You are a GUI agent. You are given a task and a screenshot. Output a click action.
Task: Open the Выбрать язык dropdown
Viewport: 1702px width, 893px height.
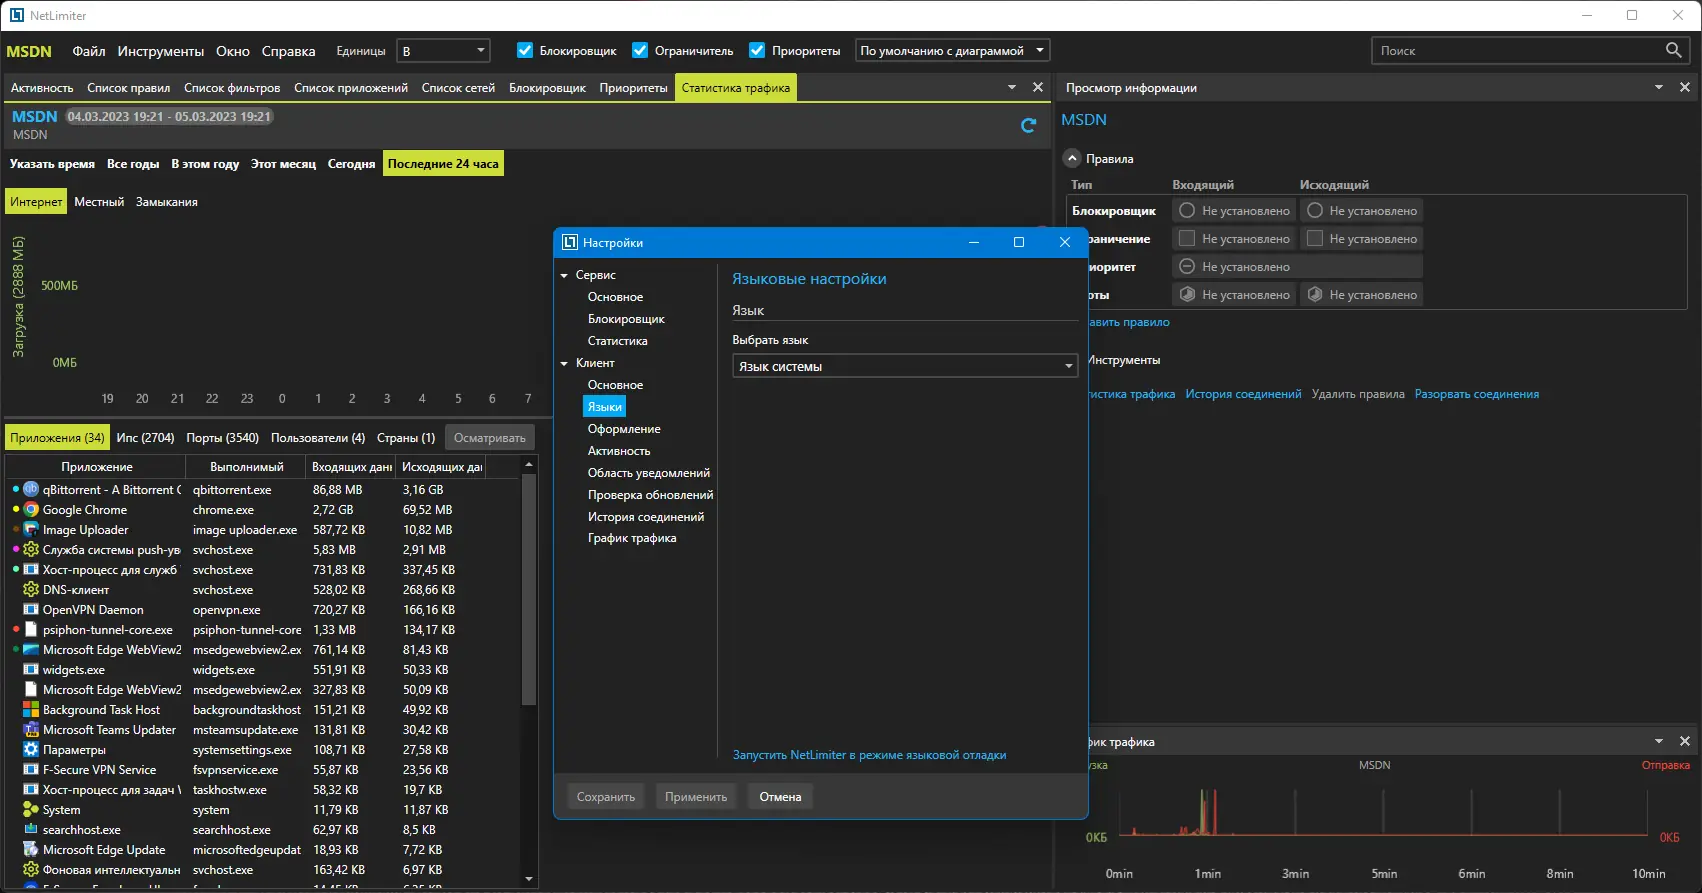point(904,367)
